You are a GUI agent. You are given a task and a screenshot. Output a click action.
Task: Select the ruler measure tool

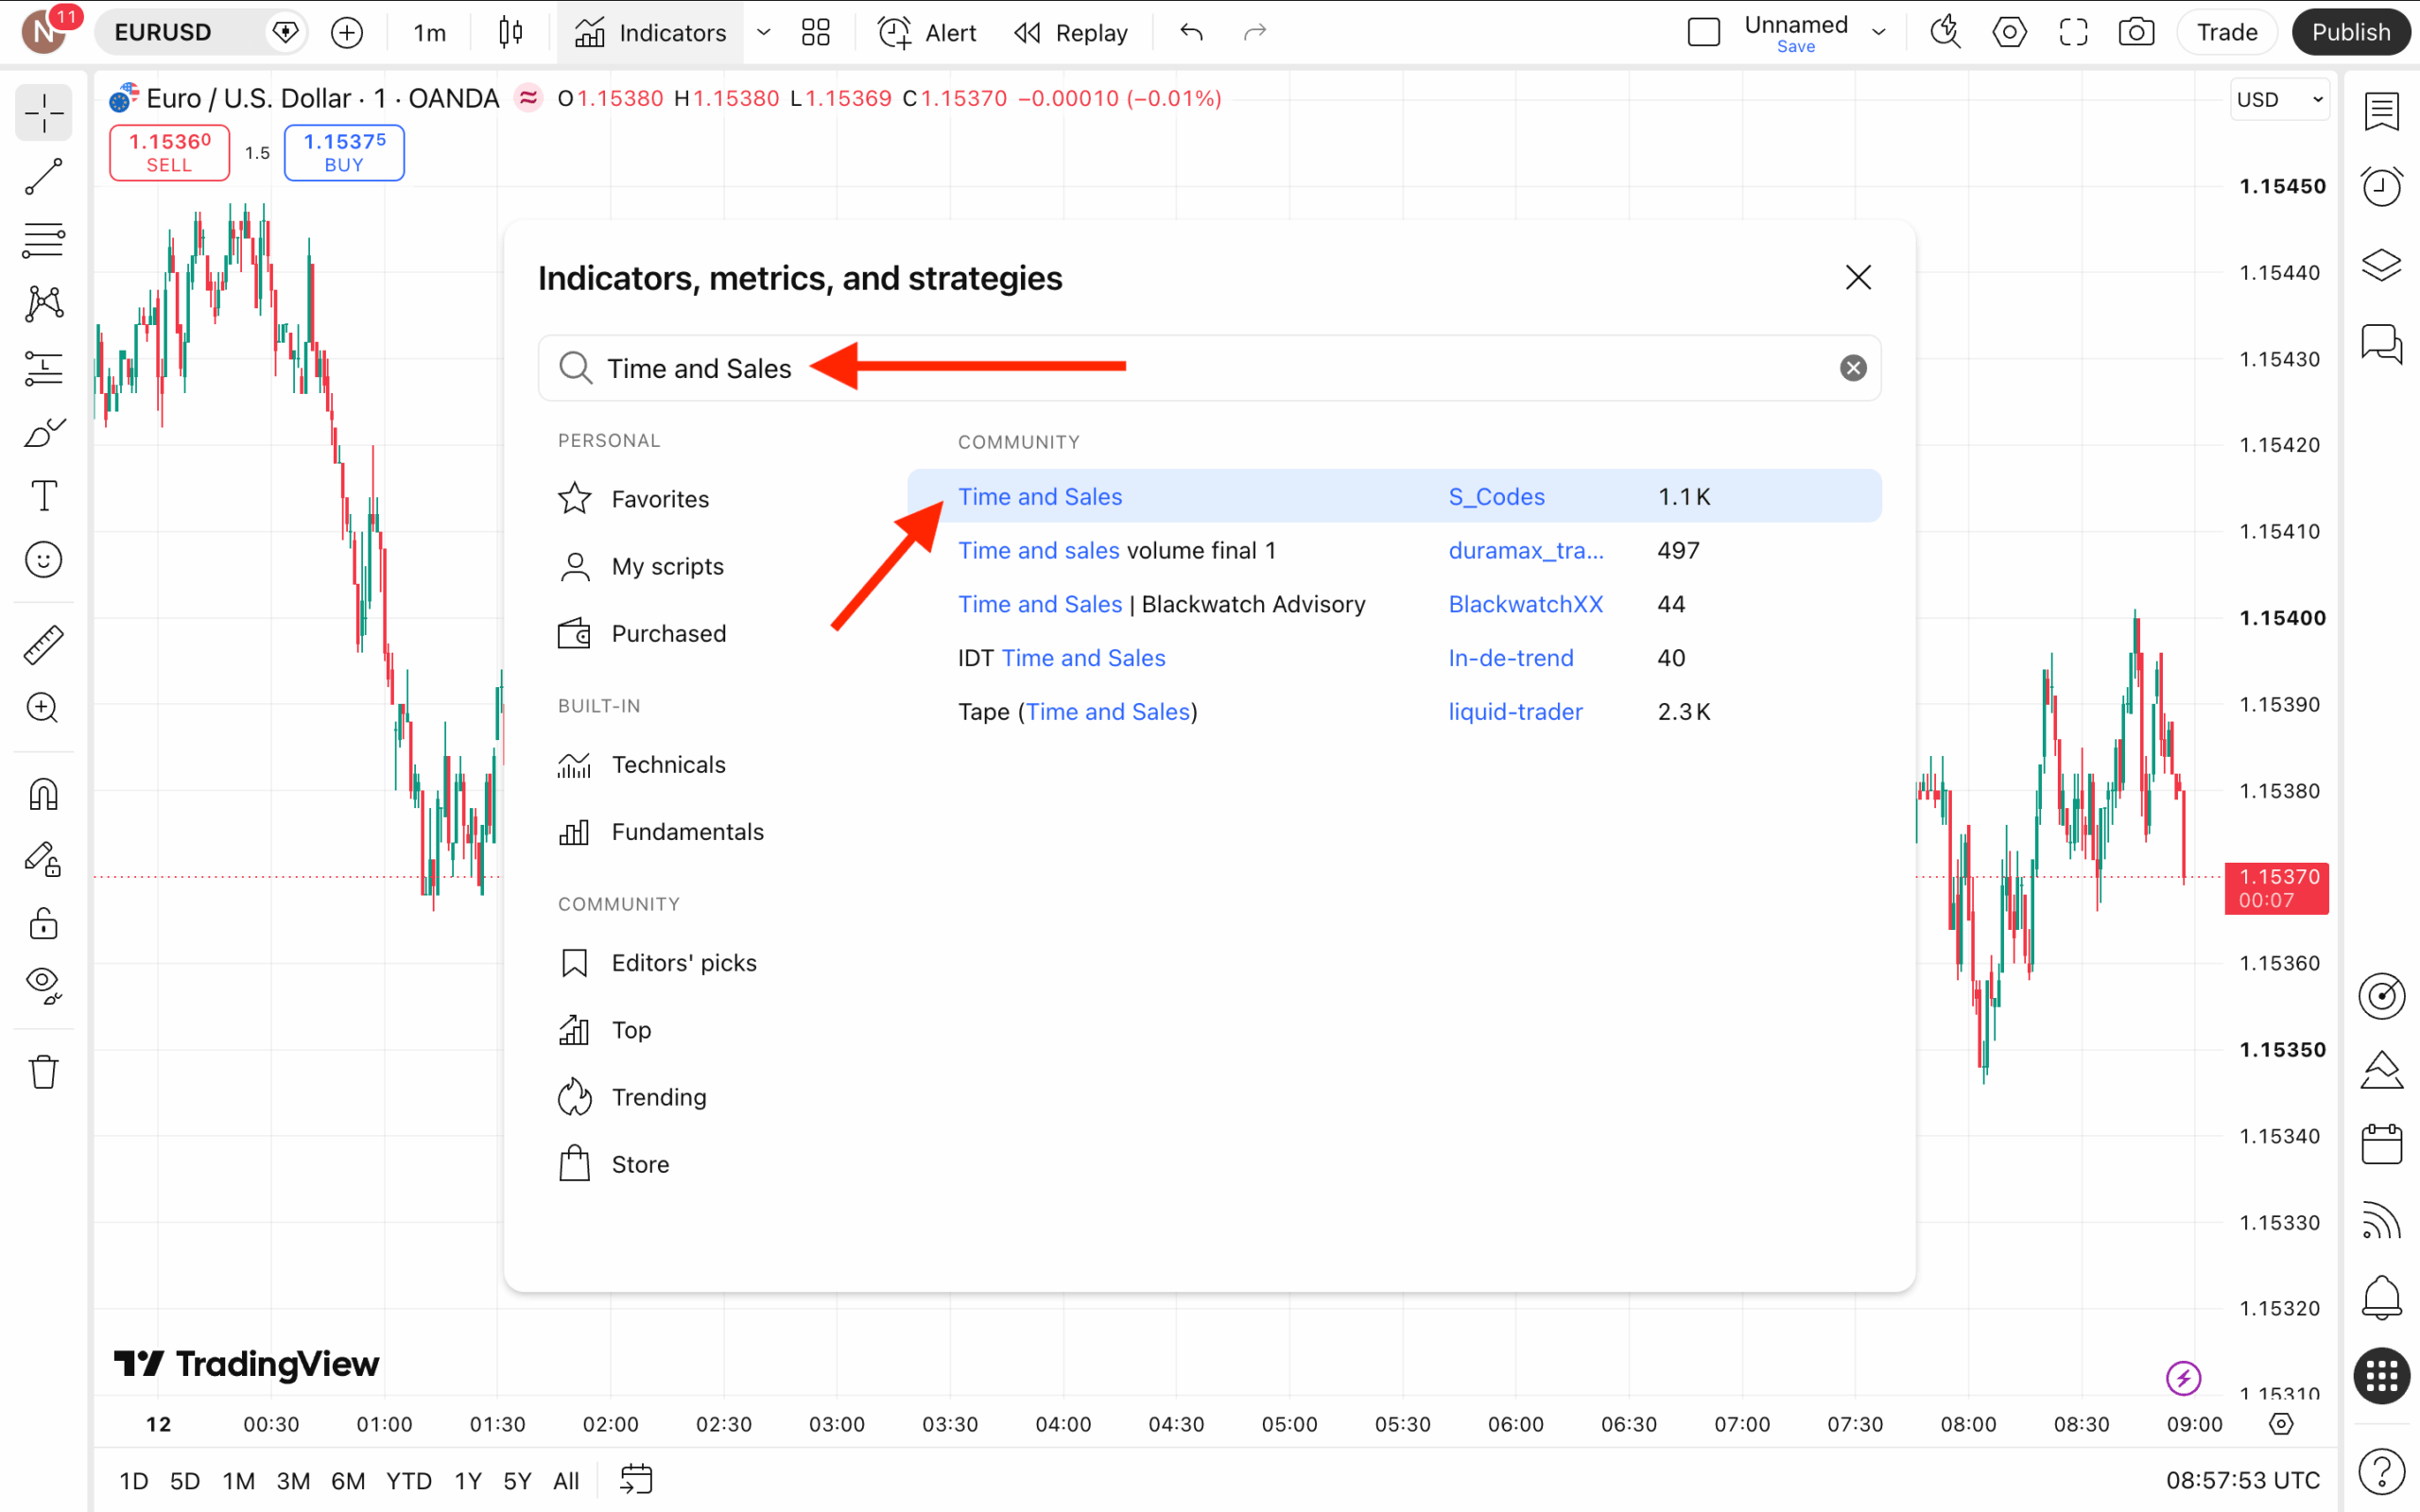(x=43, y=645)
